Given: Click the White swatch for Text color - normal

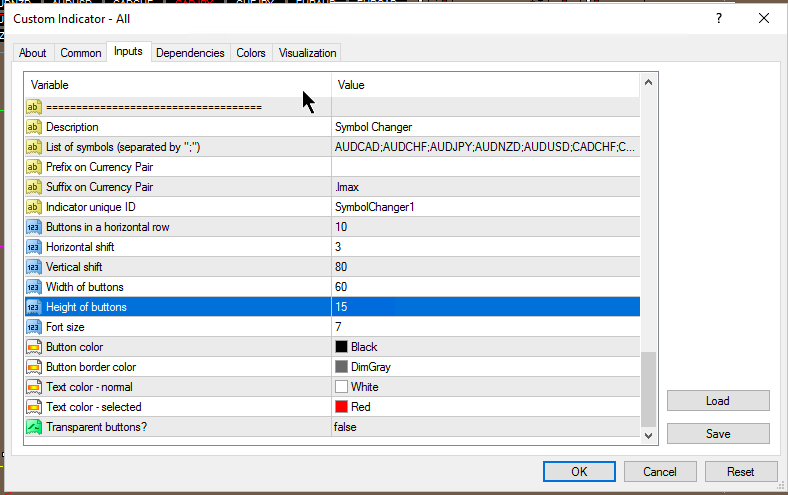Looking at the screenshot, I should [341, 386].
